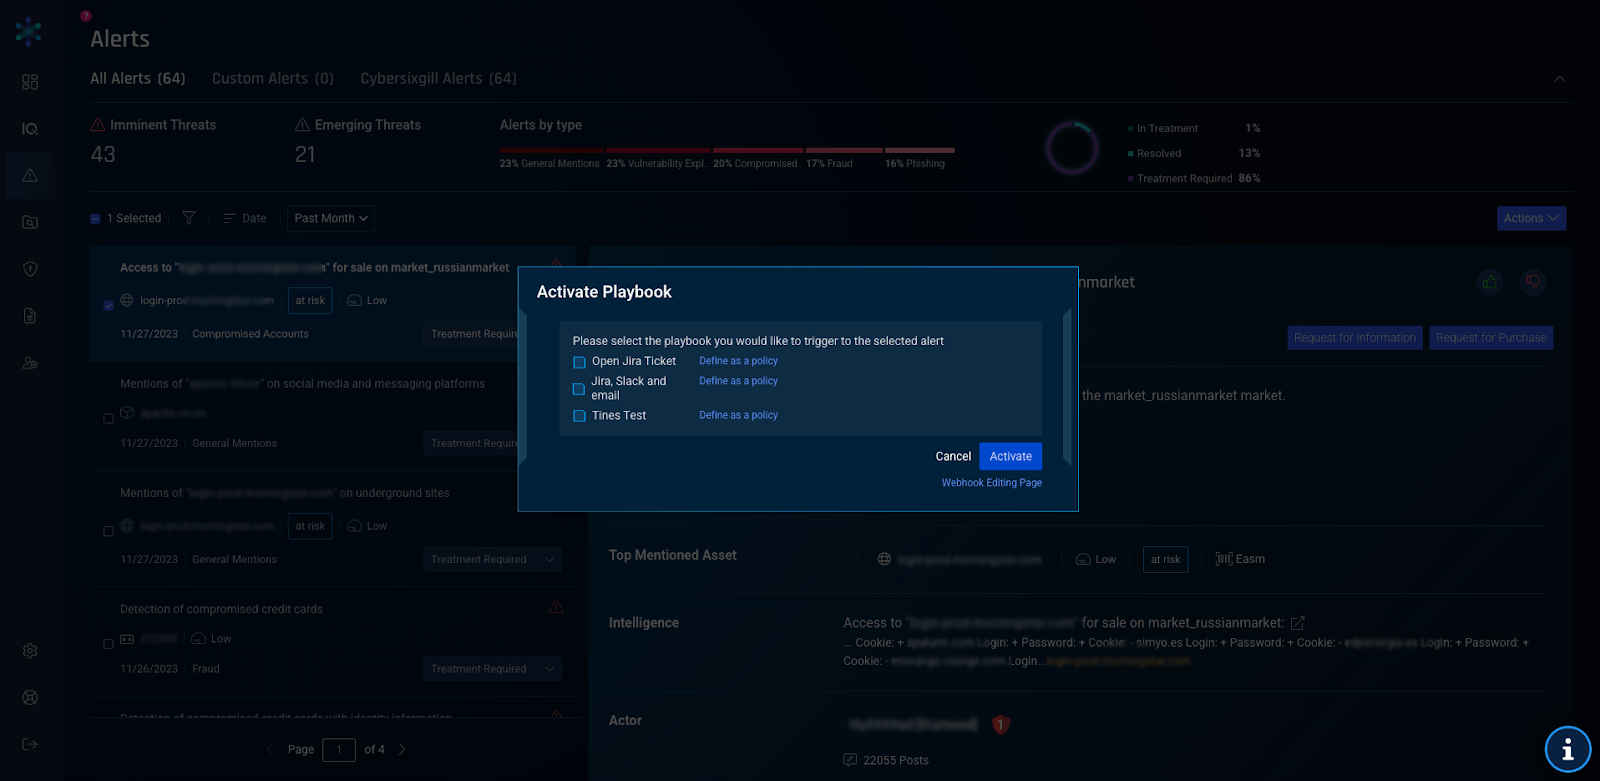This screenshot has height=781, width=1600.
Task: Open the Past Month date dropdown
Action: pyautogui.click(x=331, y=218)
